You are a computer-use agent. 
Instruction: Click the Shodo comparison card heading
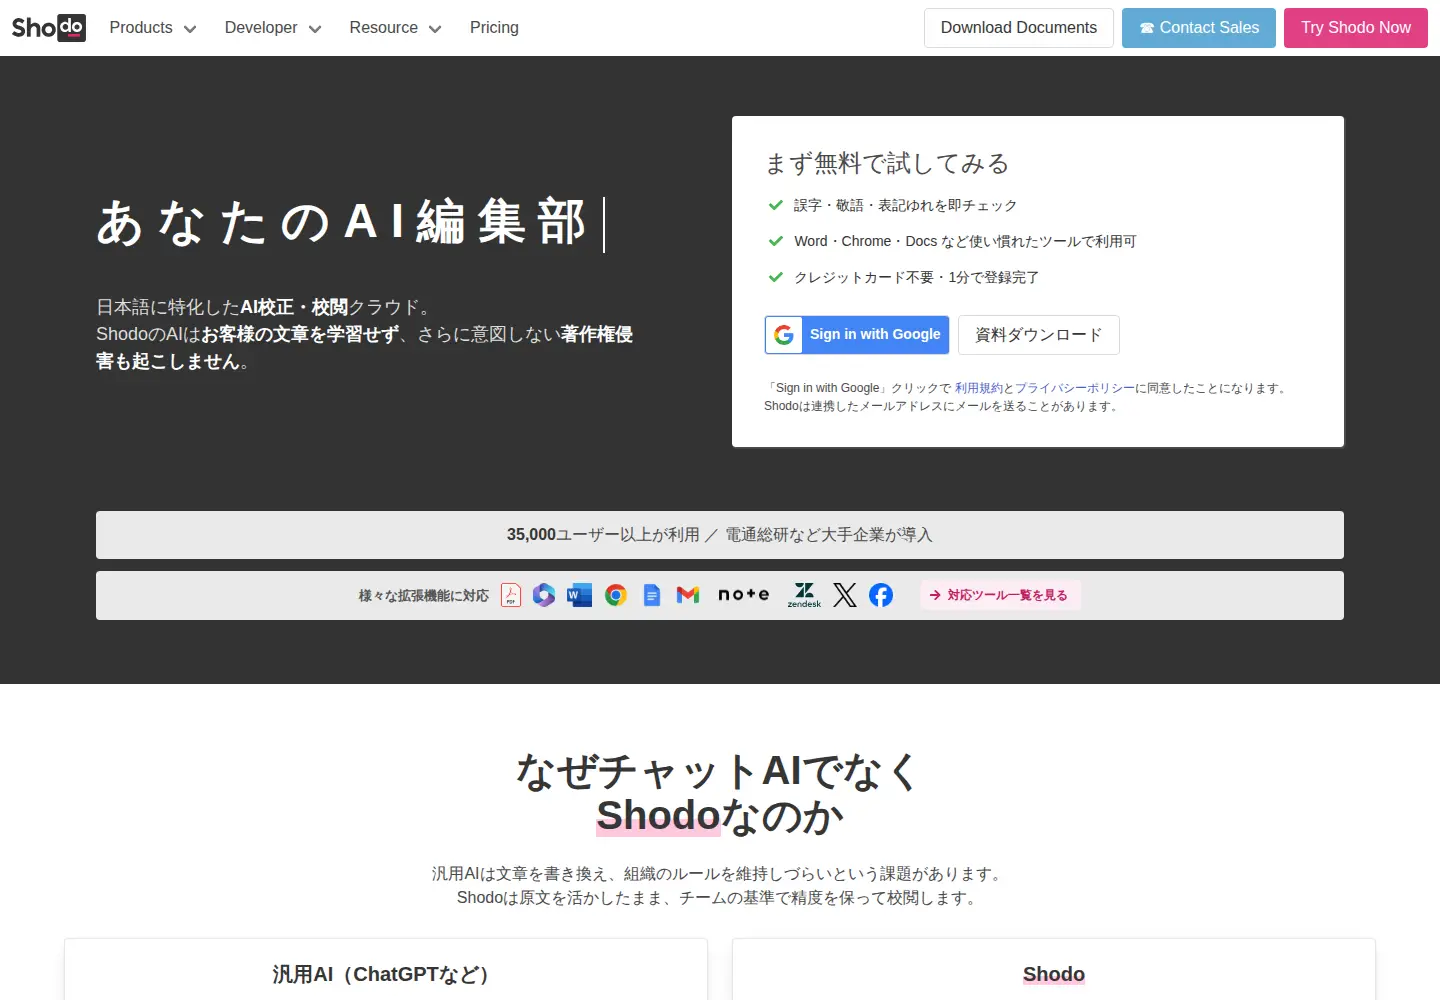tap(1054, 974)
